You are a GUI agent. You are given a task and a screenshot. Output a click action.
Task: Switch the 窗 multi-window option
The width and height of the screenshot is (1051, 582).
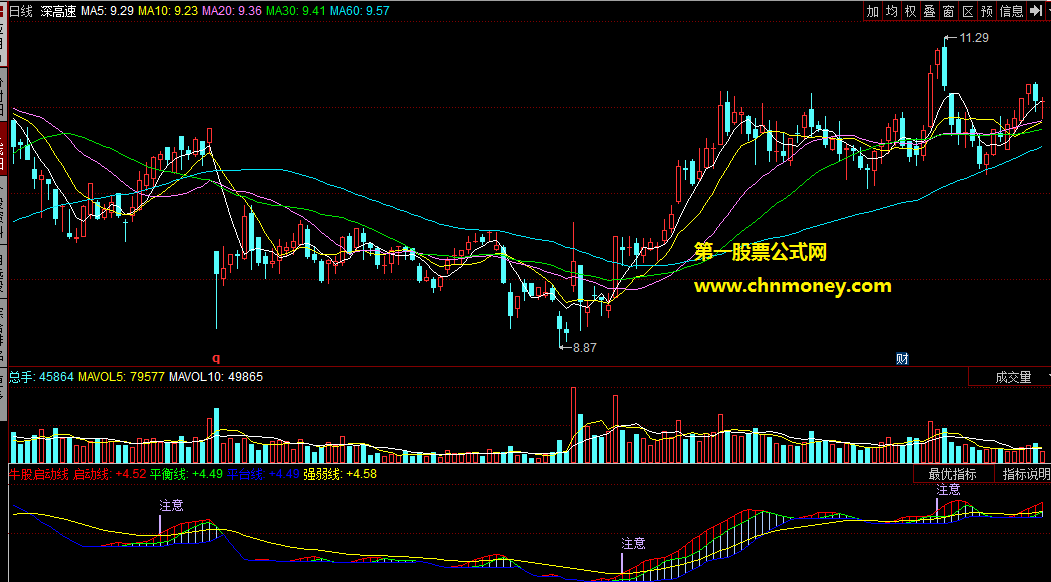coord(948,11)
